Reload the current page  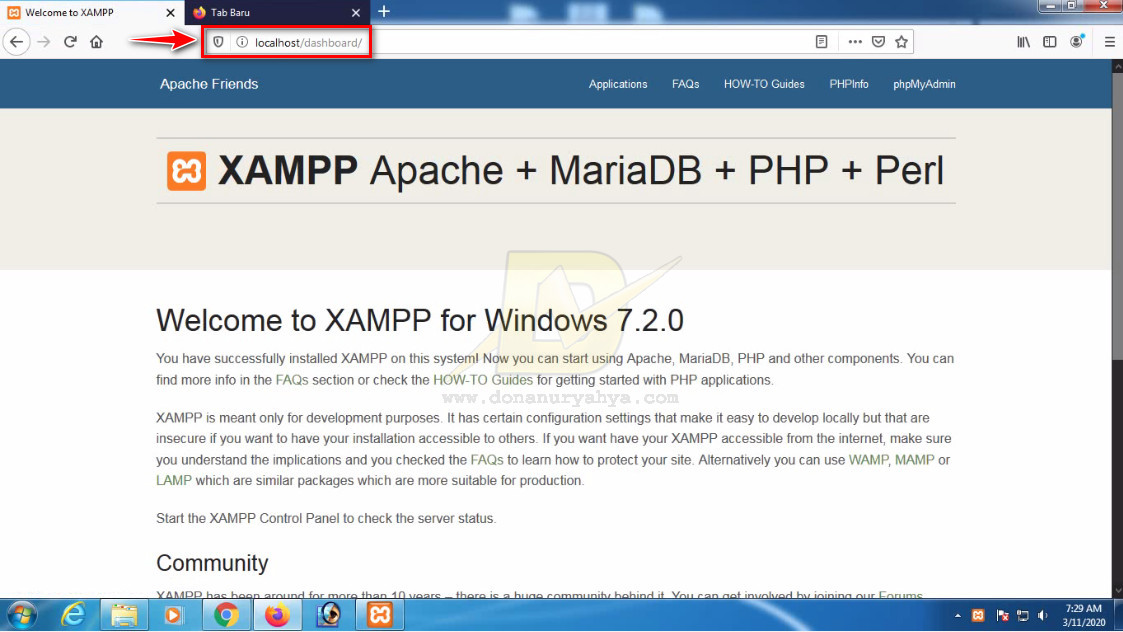(x=70, y=42)
